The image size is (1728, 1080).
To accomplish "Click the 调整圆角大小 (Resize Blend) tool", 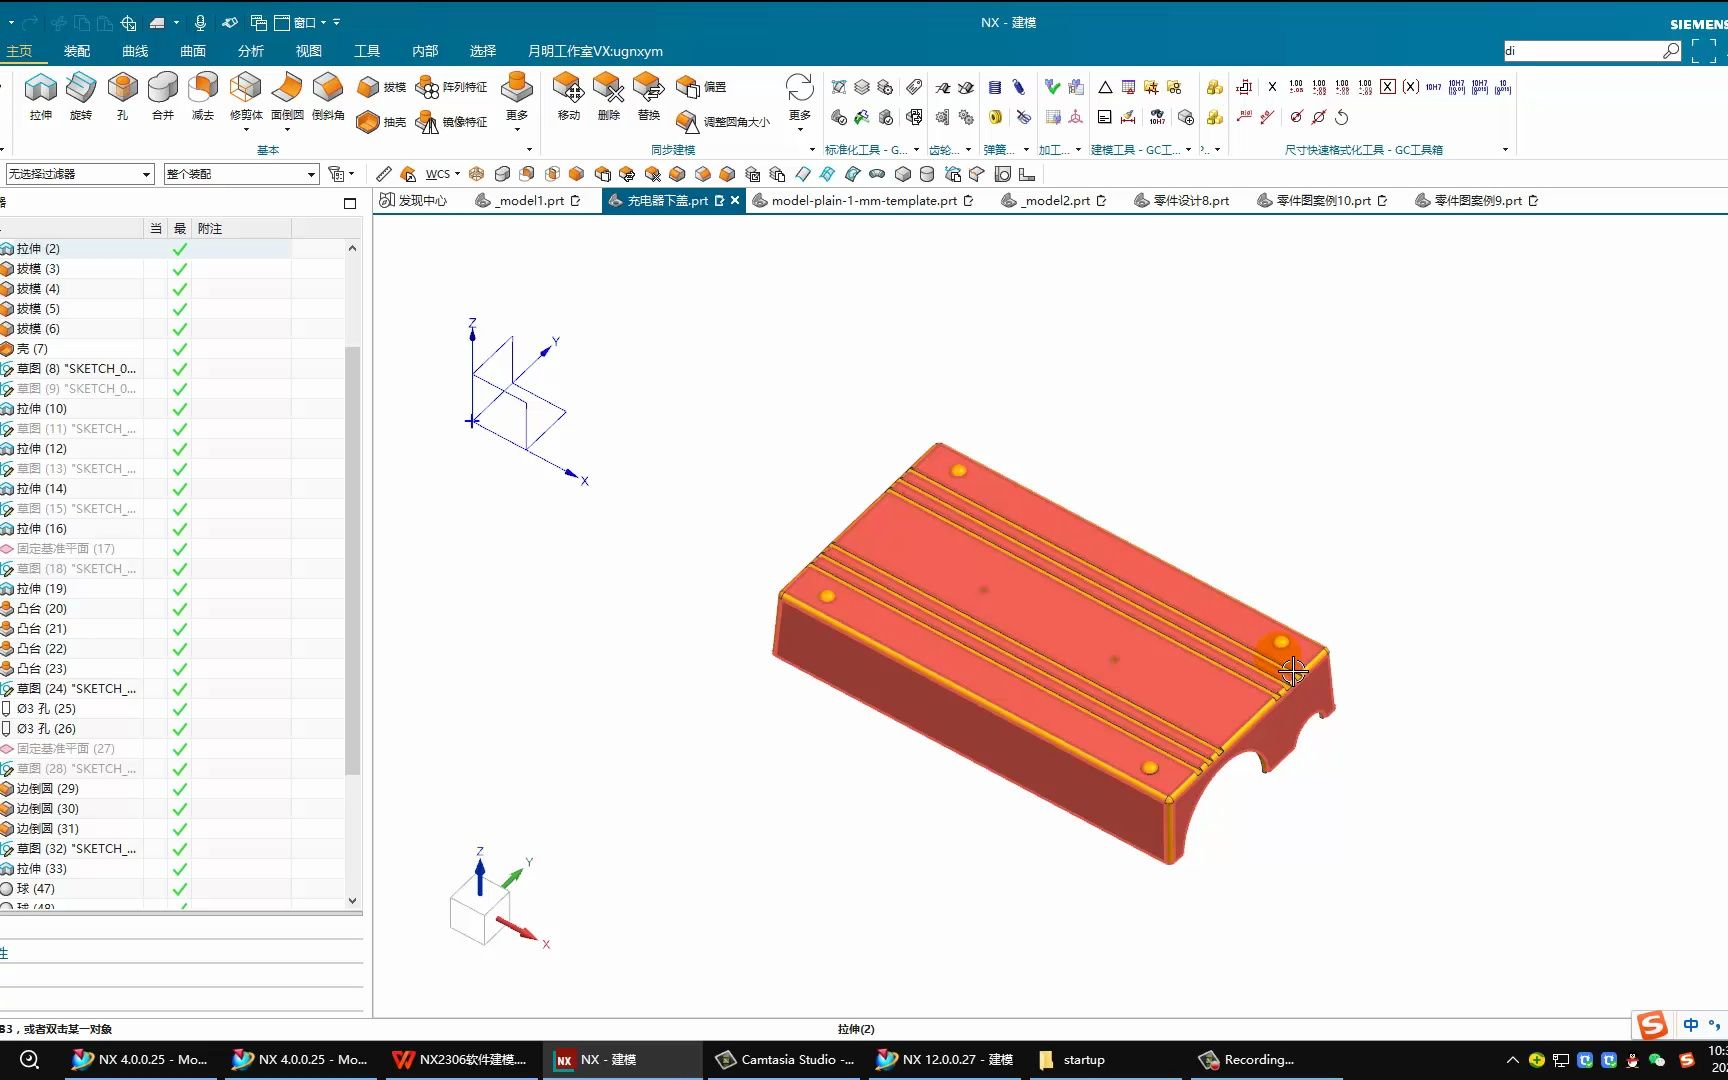I will click(x=723, y=122).
